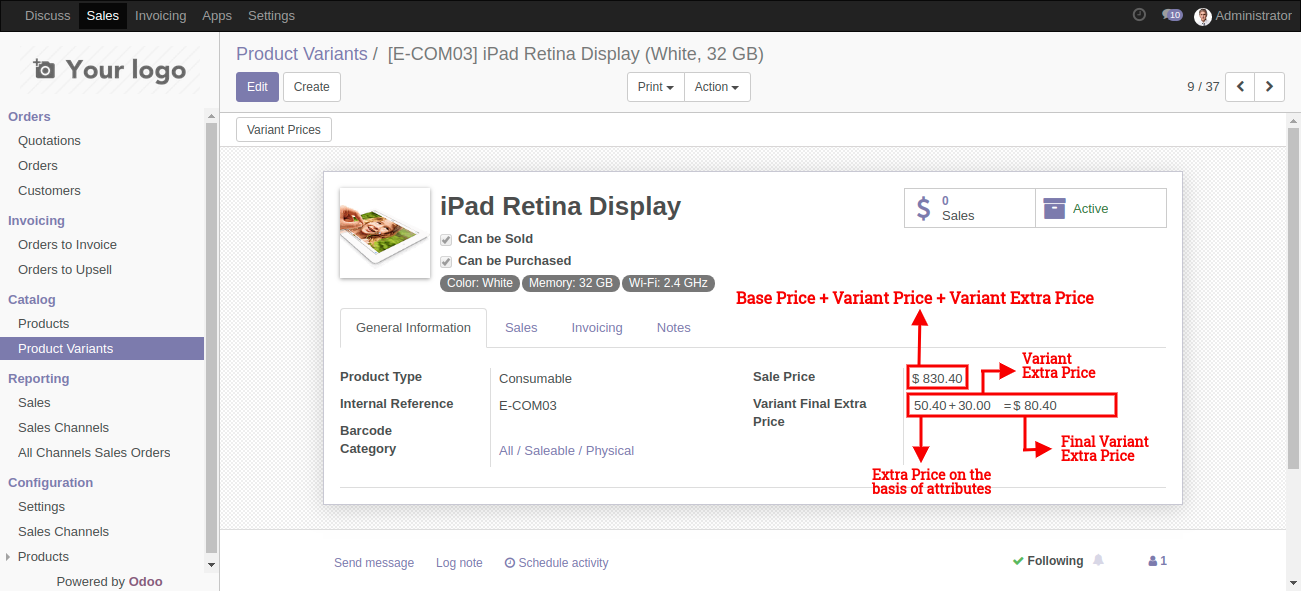The width and height of the screenshot is (1301, 591).
Task: Open the Schedule activity clock link
Action: tap(556, 562)
